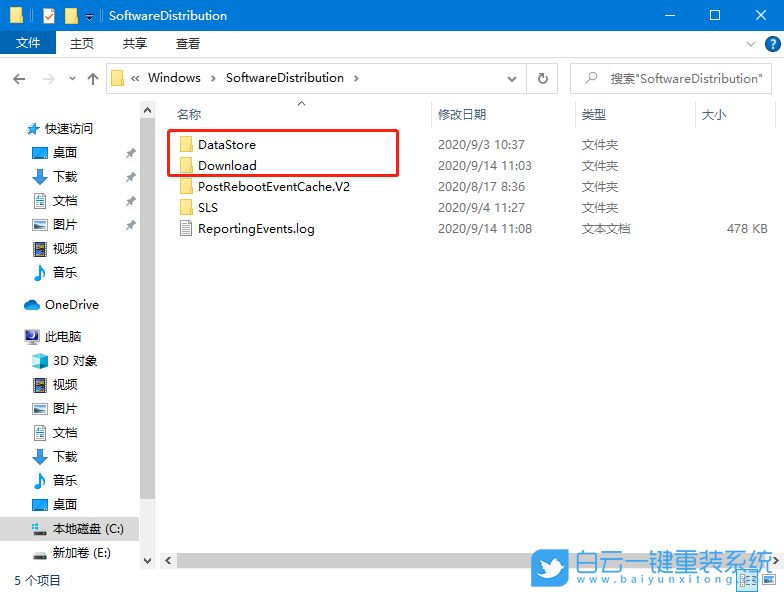Select the Download folder icon
This screenshot has width=784, height=592.
186,166
